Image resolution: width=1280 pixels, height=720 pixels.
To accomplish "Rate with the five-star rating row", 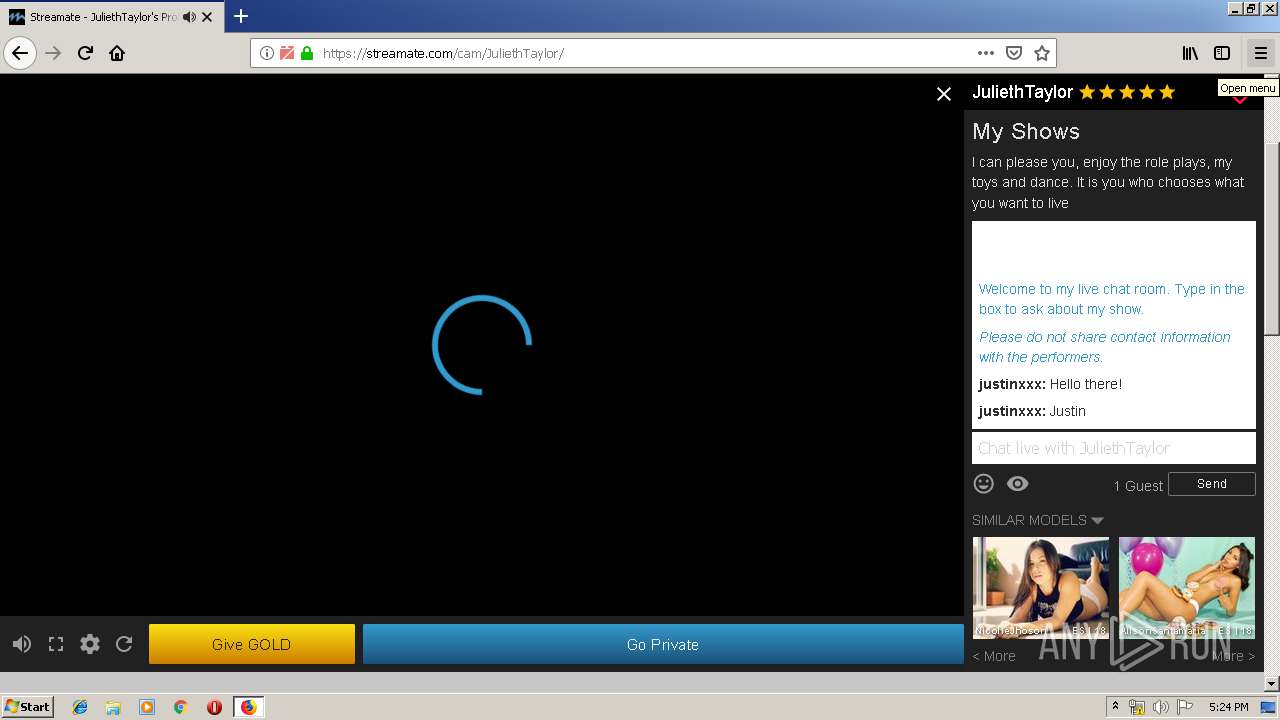I will pyautogui.click(x=1127, y=92).
